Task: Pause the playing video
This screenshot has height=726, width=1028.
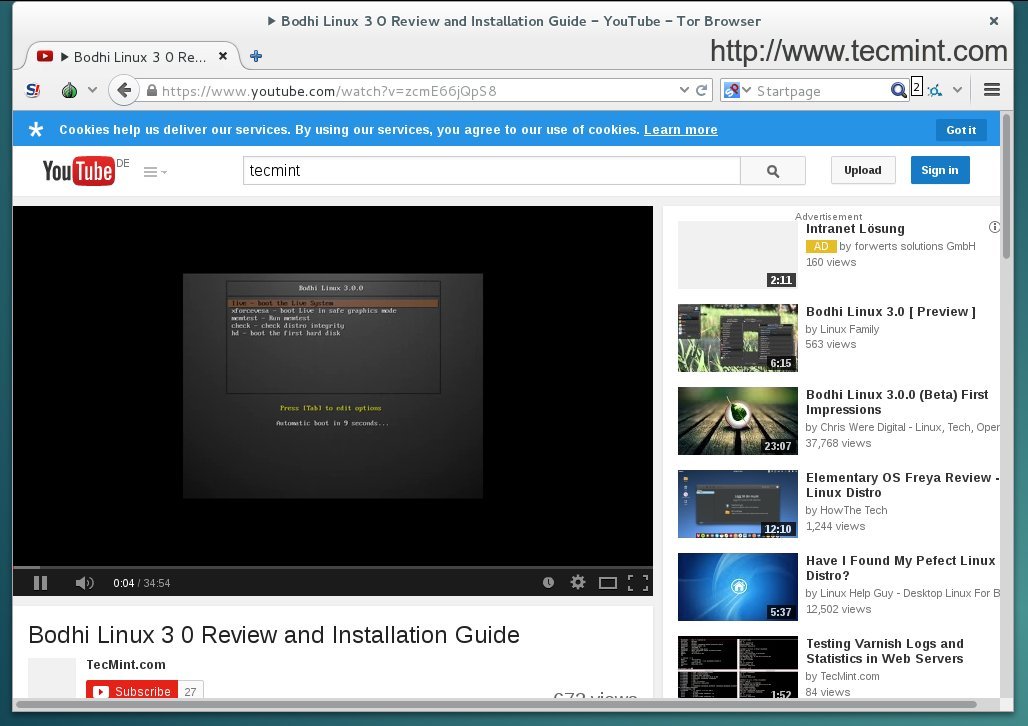Action: (x=41, y=582)
